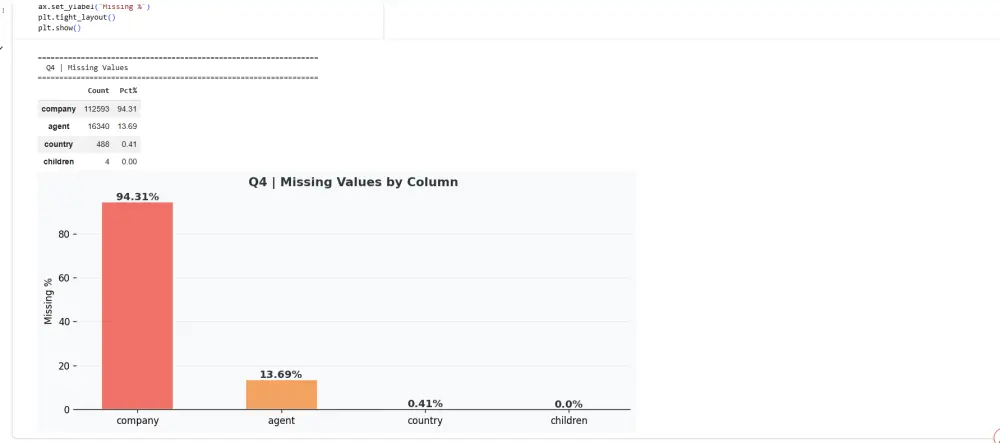Select the Count column header in table
1000x443 pixels.
[x=98, y=91]
